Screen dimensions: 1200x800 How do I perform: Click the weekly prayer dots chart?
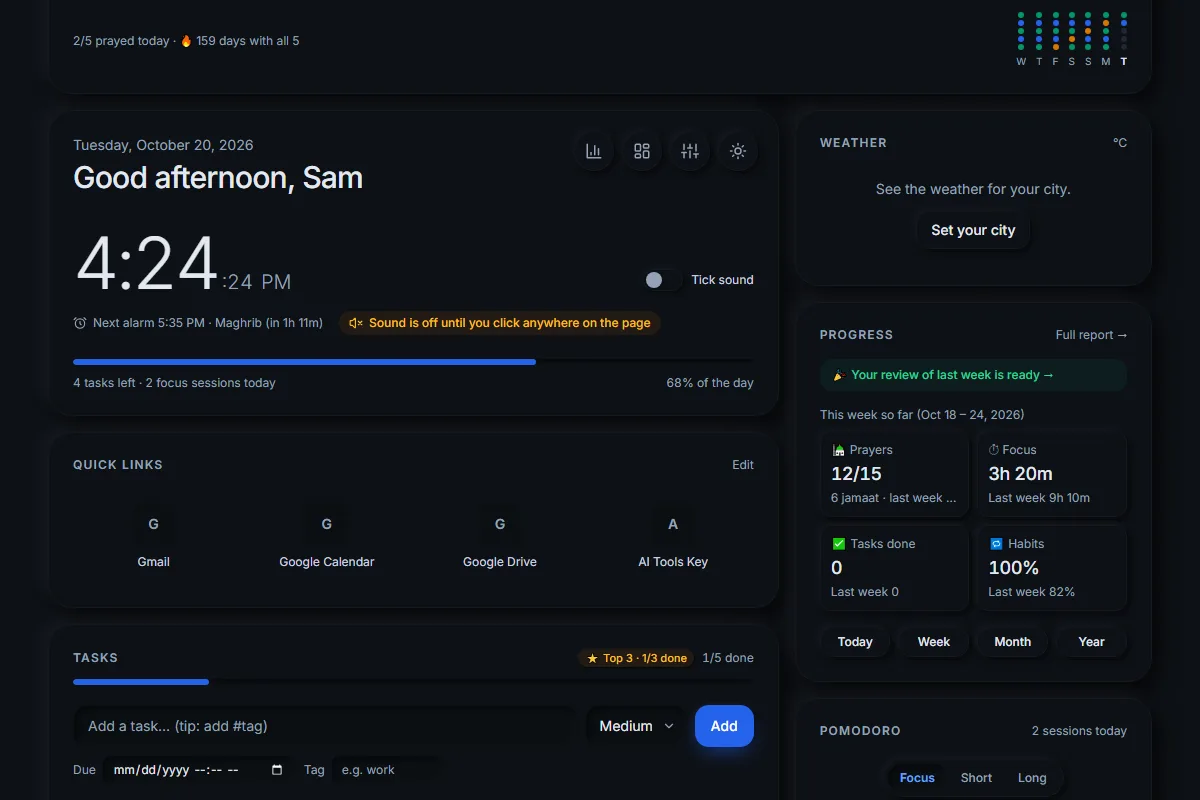coord(1072,38)
